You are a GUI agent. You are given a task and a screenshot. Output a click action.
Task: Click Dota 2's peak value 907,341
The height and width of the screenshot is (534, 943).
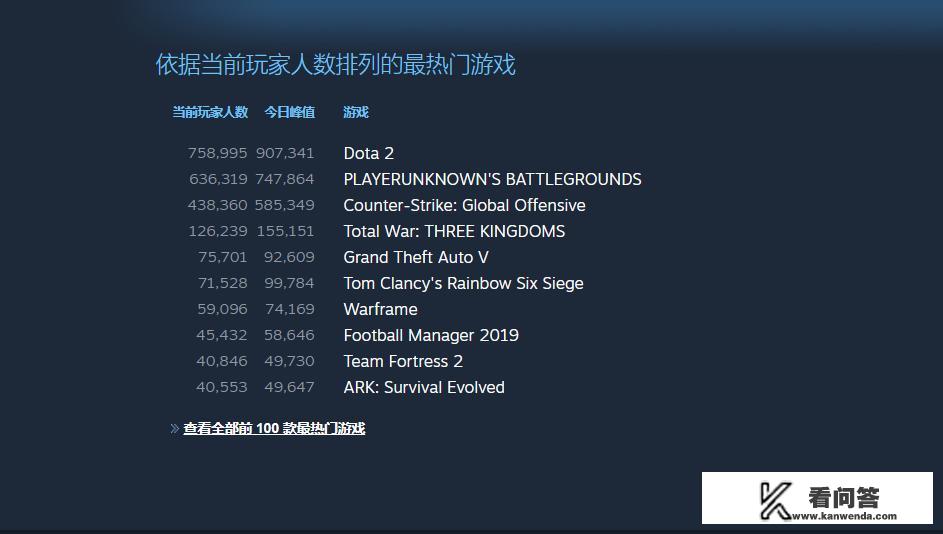pyautogui.click(x=285, y=153)
